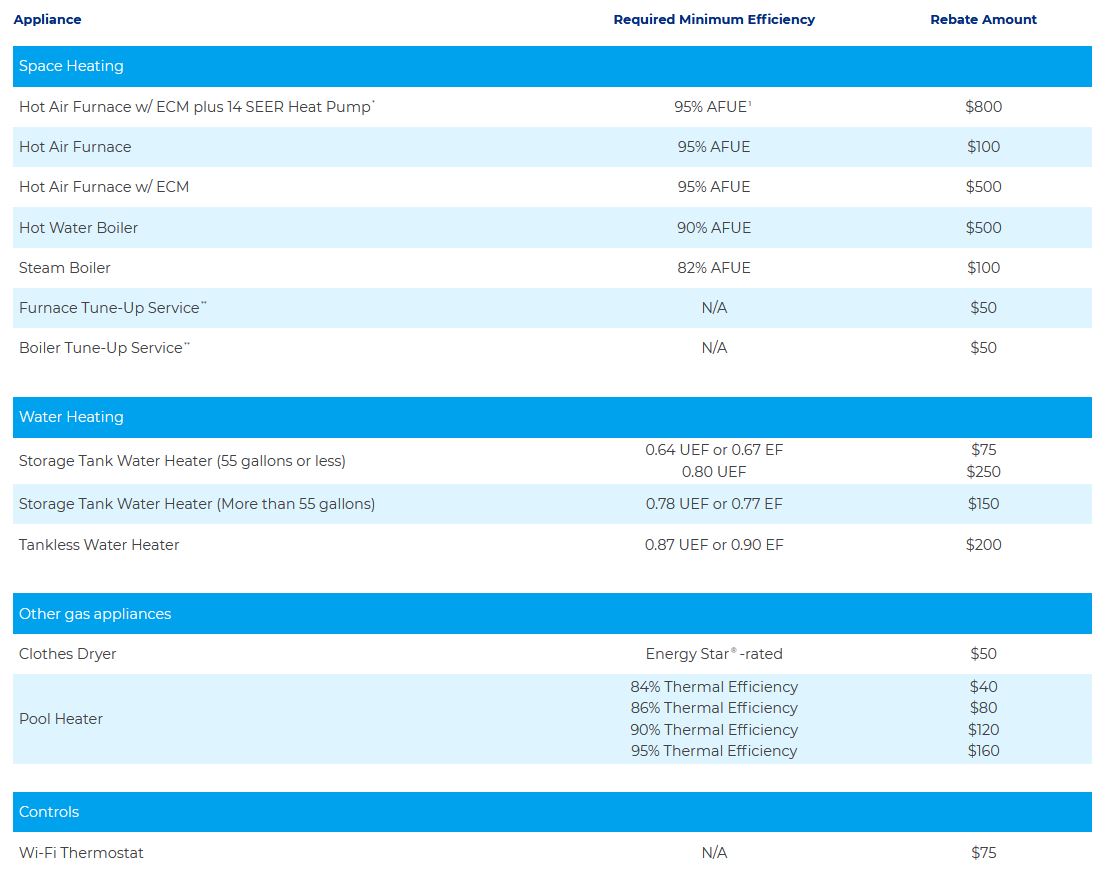Click the 95% Thermal Efficiency line

(713, 751)
